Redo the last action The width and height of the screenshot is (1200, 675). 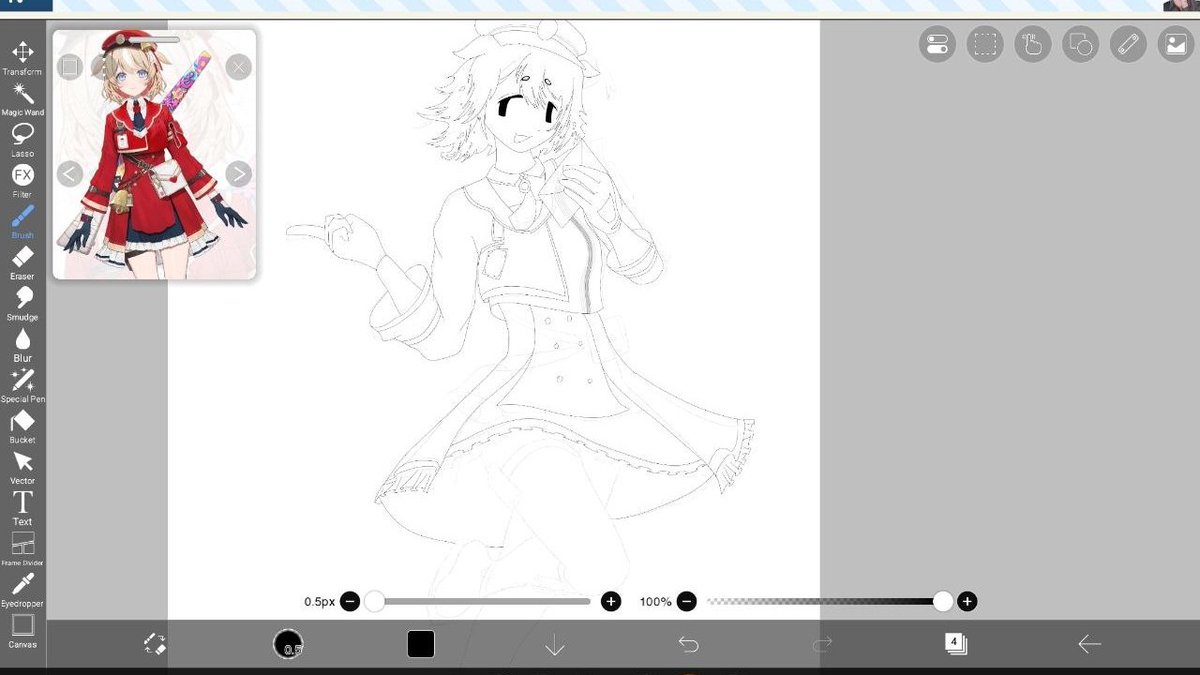tap(822, 644)
